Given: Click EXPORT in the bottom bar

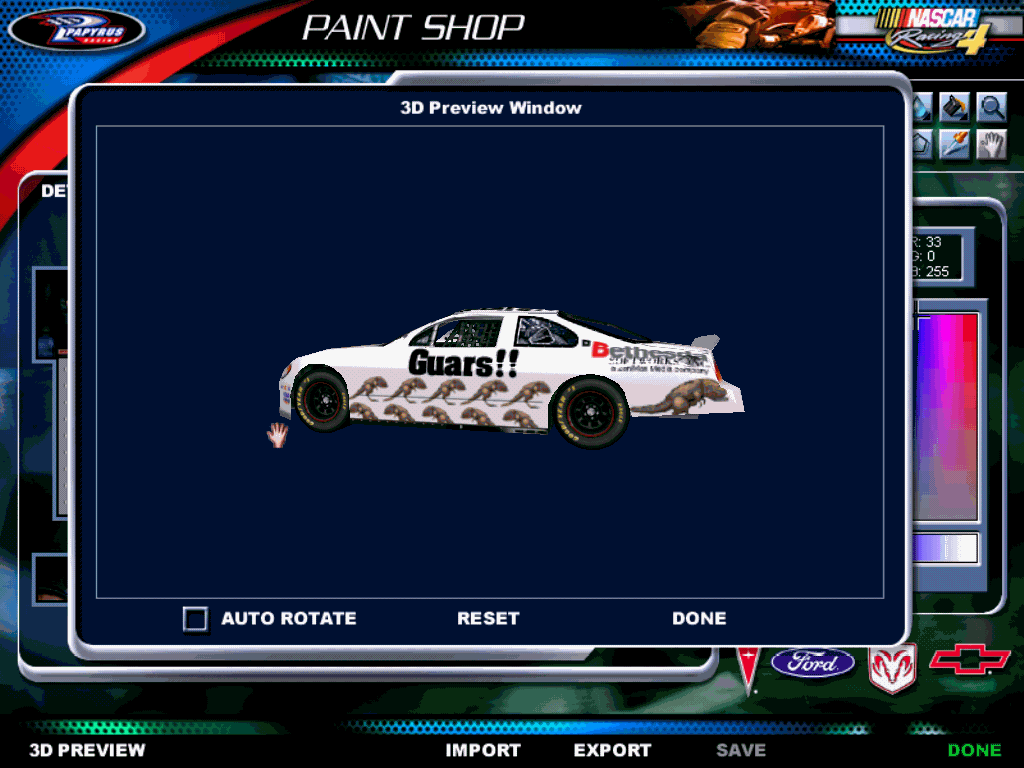Looking at the screenshot, I should pyautogui.click(x=612, y=750).
